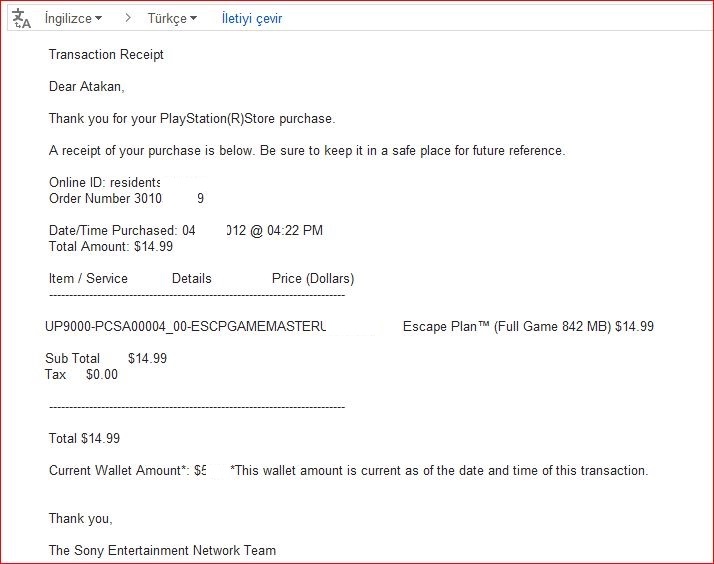Click the UP9000-PCSA00004 product code

coord(186,326)
